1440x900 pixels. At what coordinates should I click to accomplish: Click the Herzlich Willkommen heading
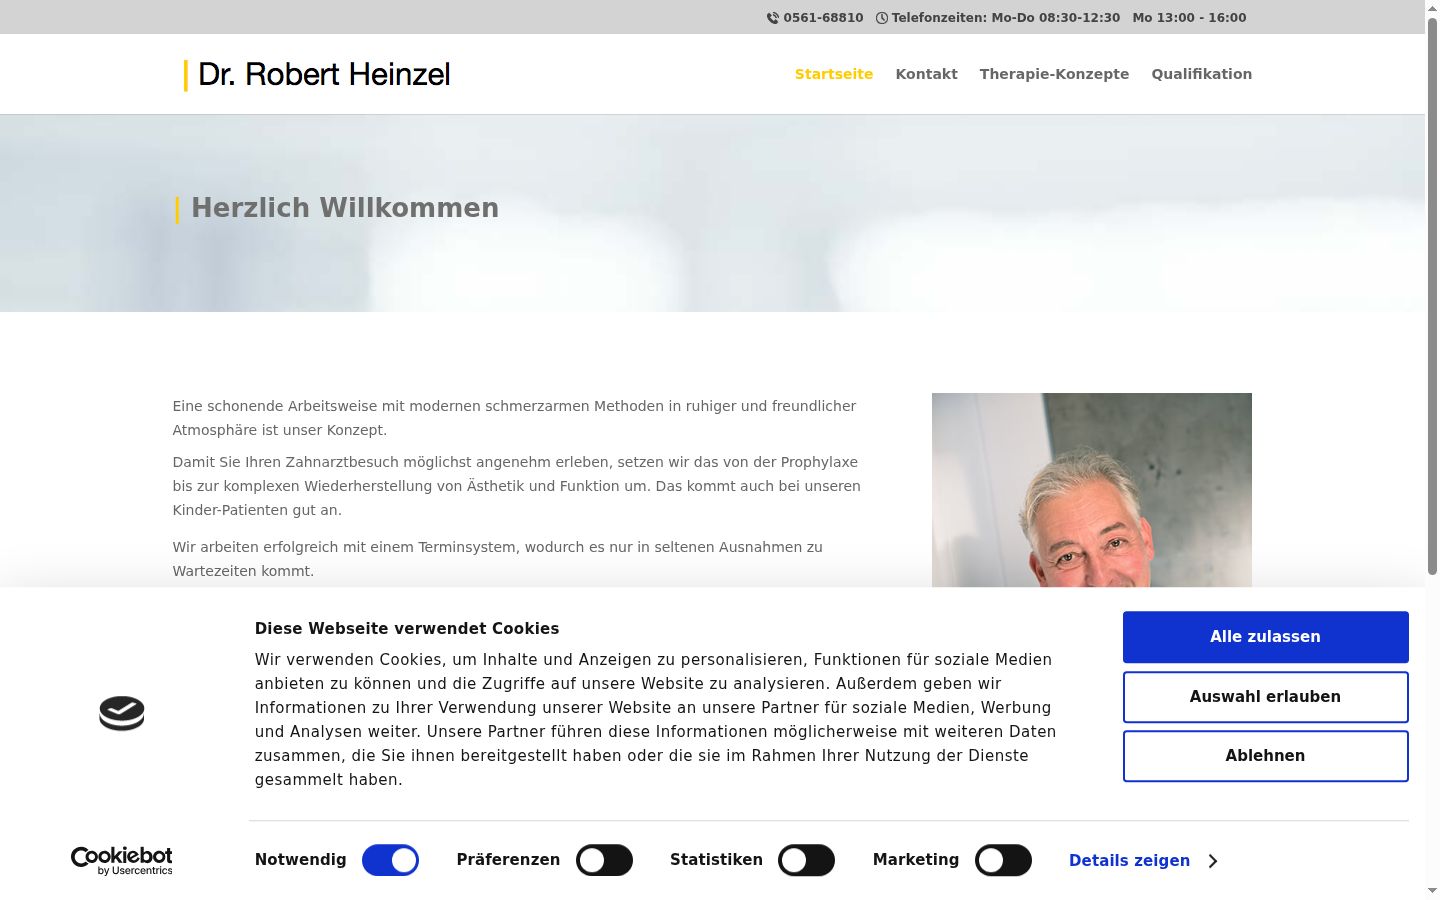pos(345,208)
